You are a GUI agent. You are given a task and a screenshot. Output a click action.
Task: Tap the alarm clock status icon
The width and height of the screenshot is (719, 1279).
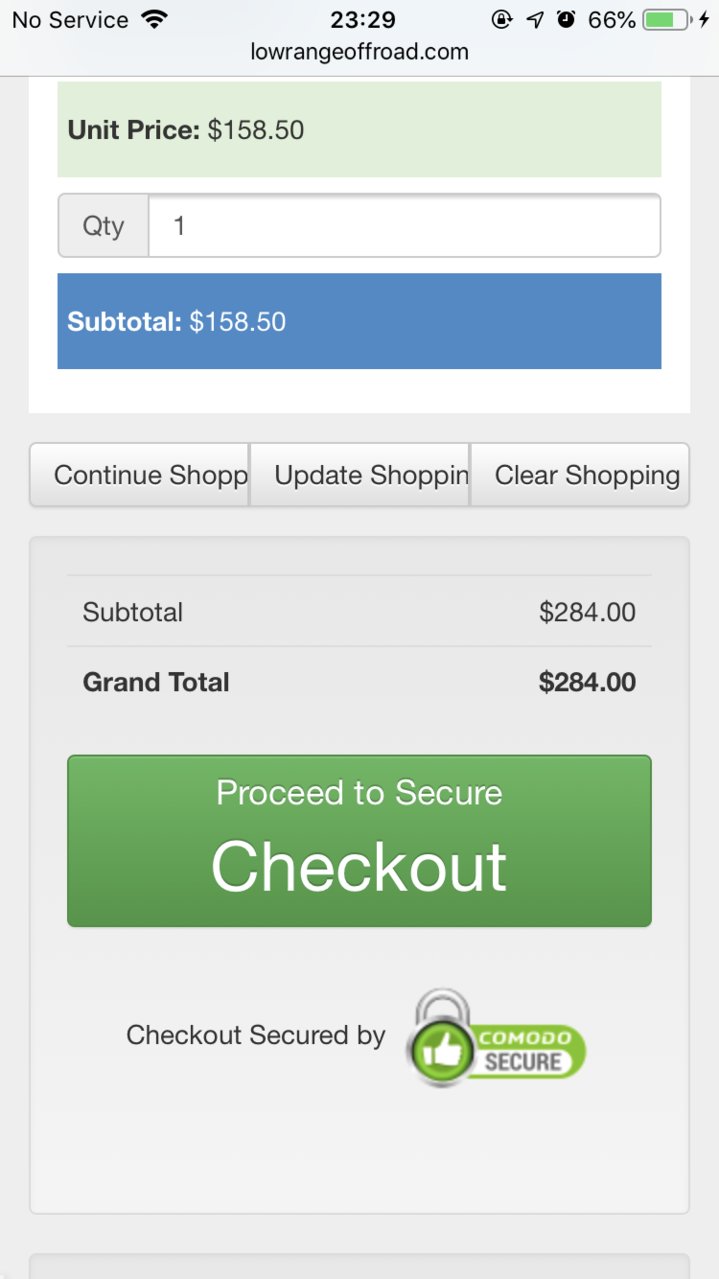(567, 19)
